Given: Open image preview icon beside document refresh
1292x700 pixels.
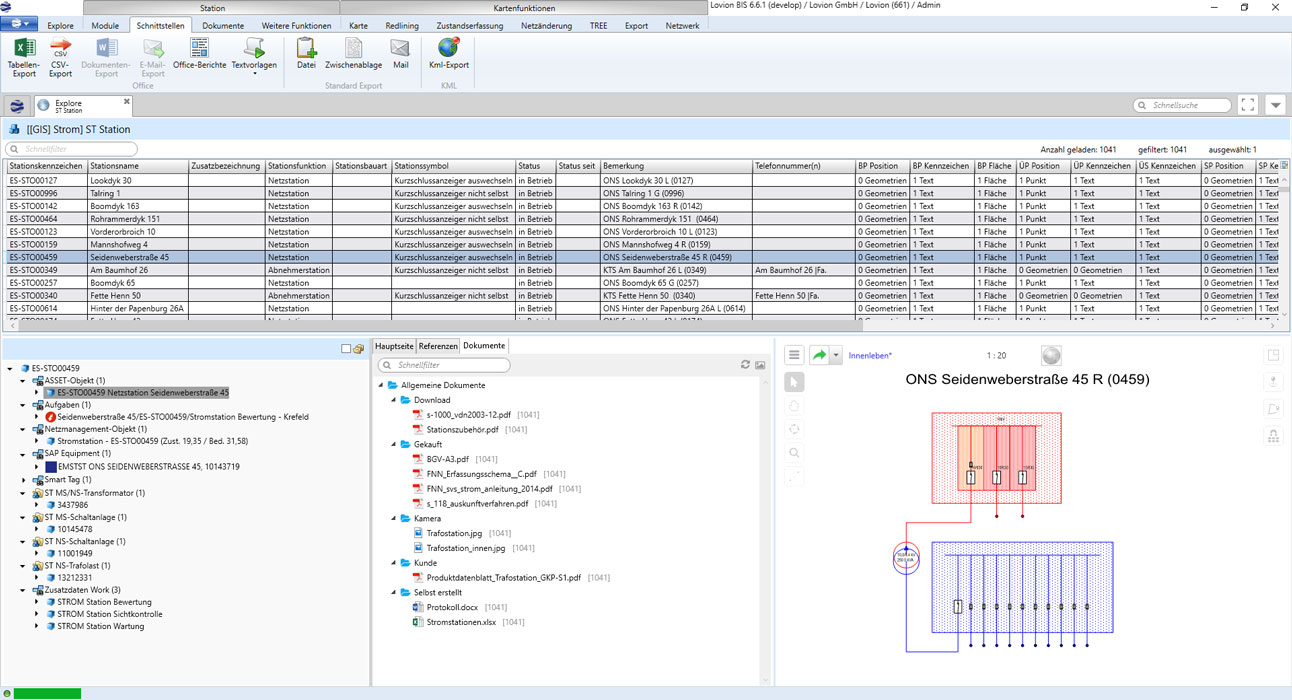Looking at the screenshot, I should [x=760, y=365].
